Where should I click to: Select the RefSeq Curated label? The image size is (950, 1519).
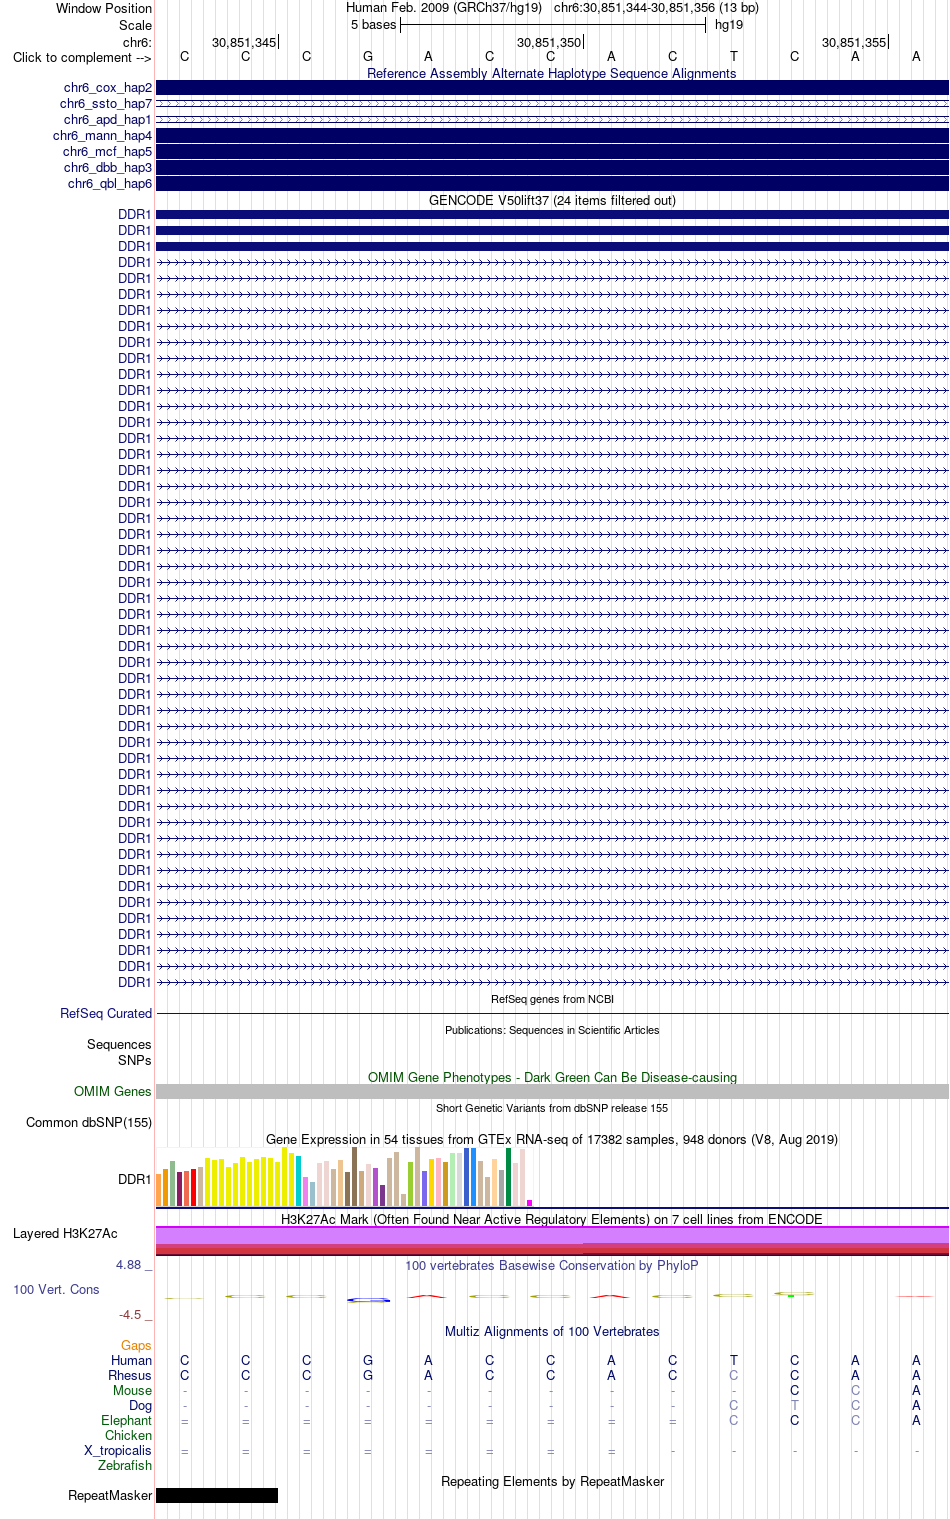(106, 1013)
